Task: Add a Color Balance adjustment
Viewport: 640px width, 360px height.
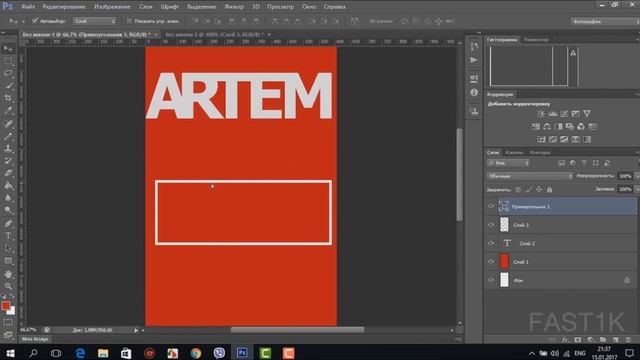Action: click(547, 127)
